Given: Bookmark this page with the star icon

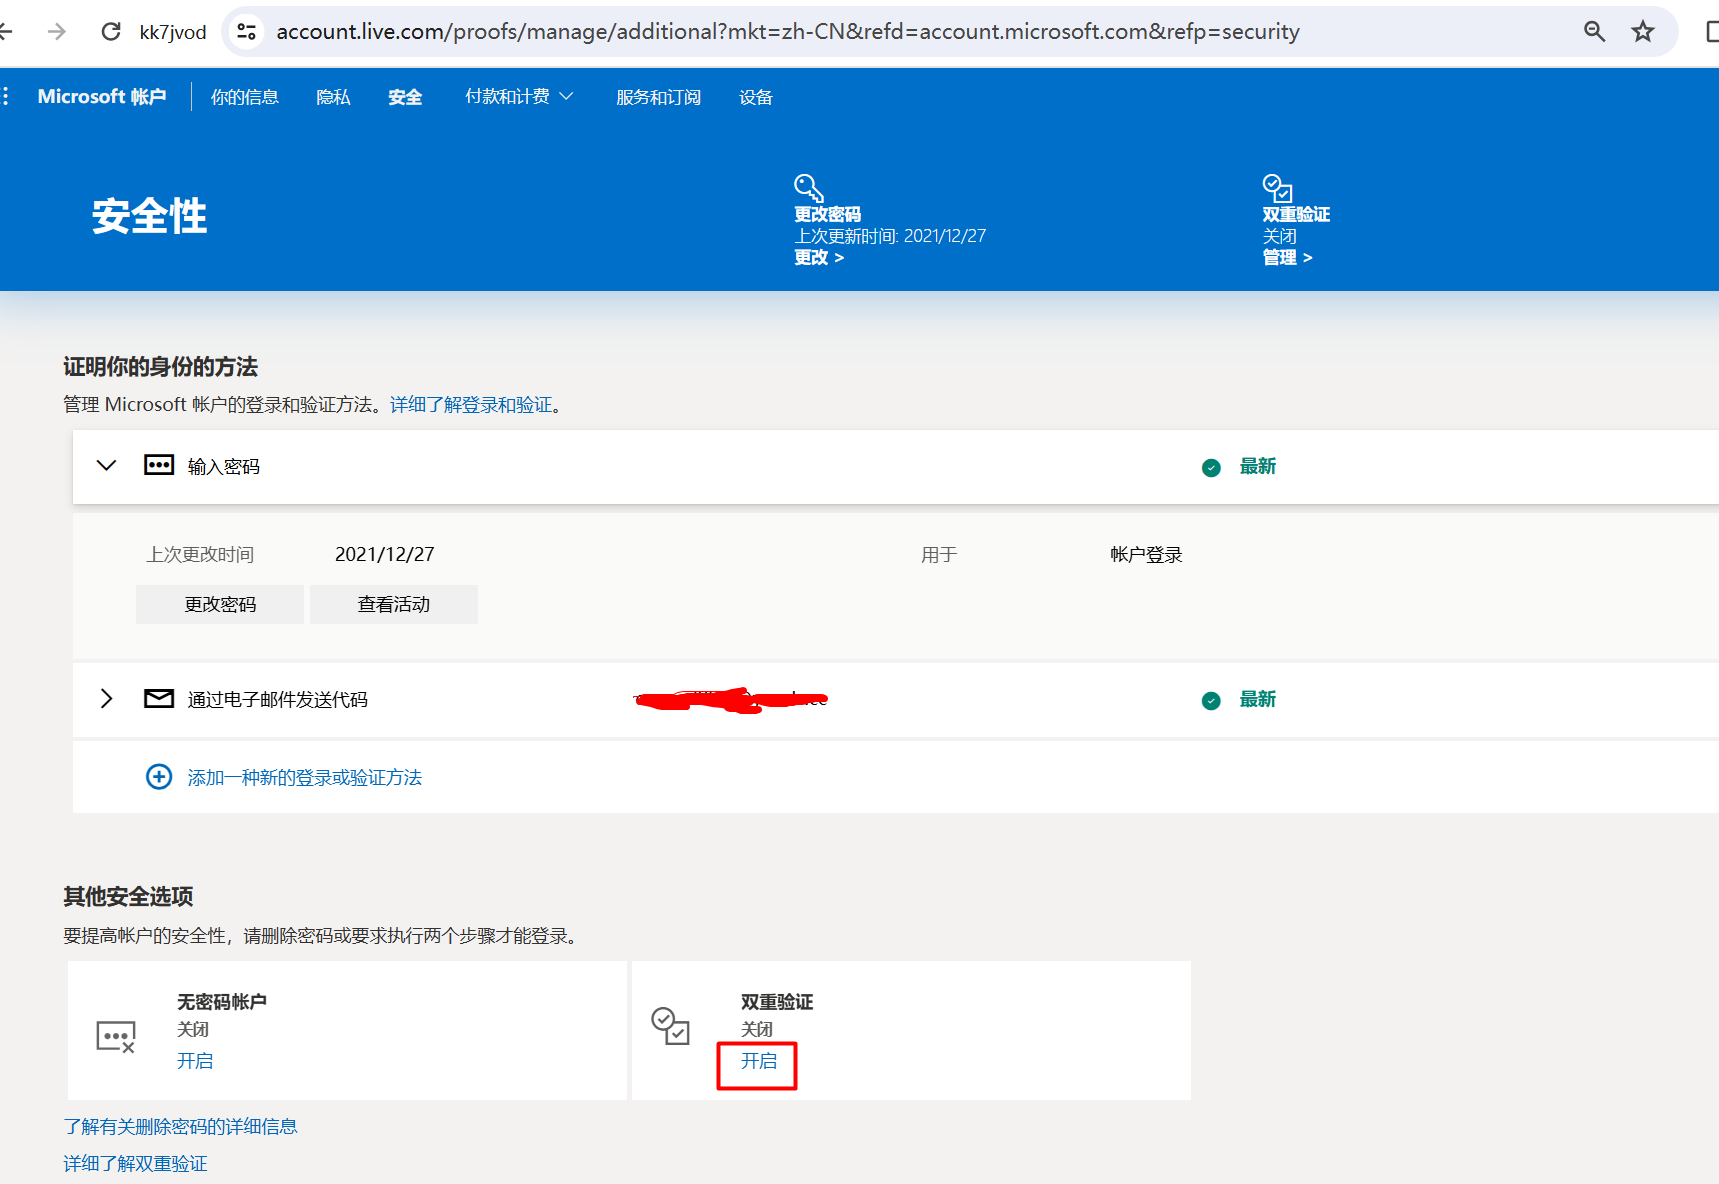Looking at the screenshot, I should pyautogui.click(x=1643, y=32).
